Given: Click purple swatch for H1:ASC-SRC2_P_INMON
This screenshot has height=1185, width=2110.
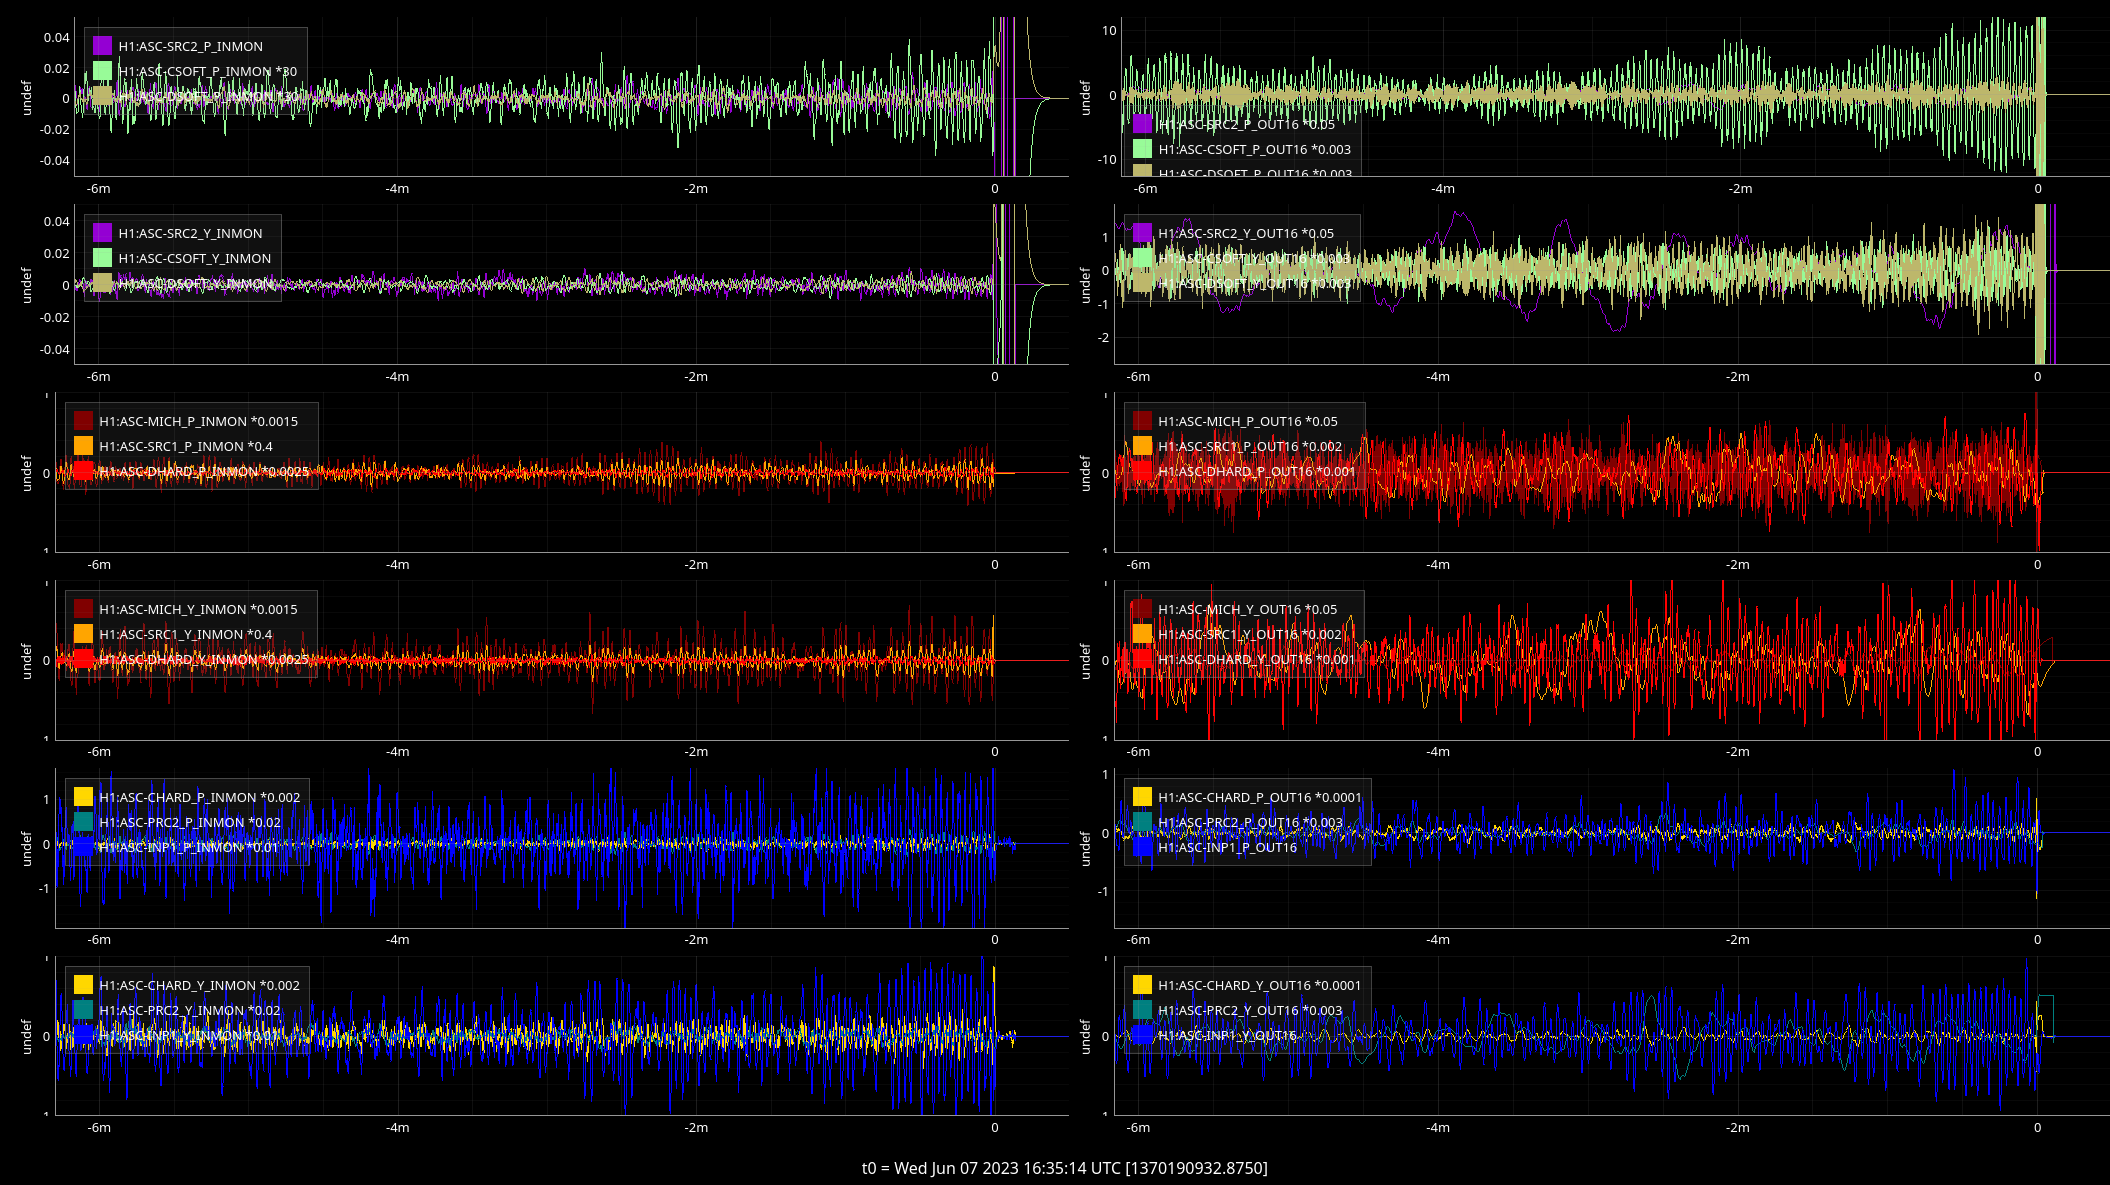Looking at the screenshot, I should (x=102, y=46).
